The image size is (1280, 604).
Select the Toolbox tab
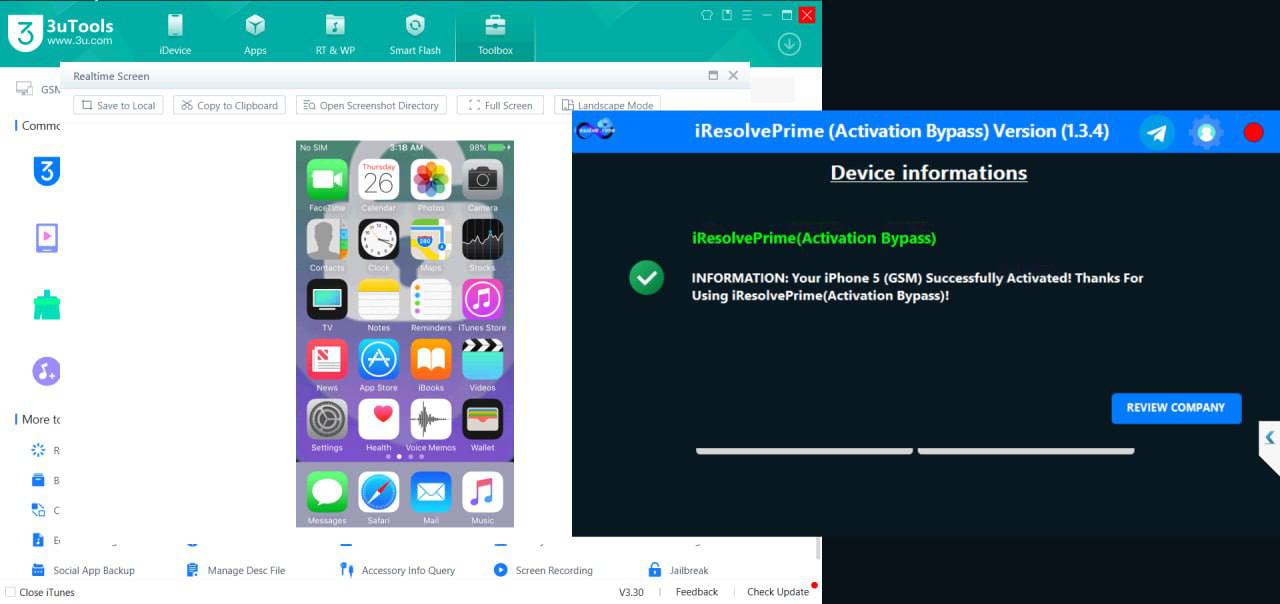[x=495, y=35]
